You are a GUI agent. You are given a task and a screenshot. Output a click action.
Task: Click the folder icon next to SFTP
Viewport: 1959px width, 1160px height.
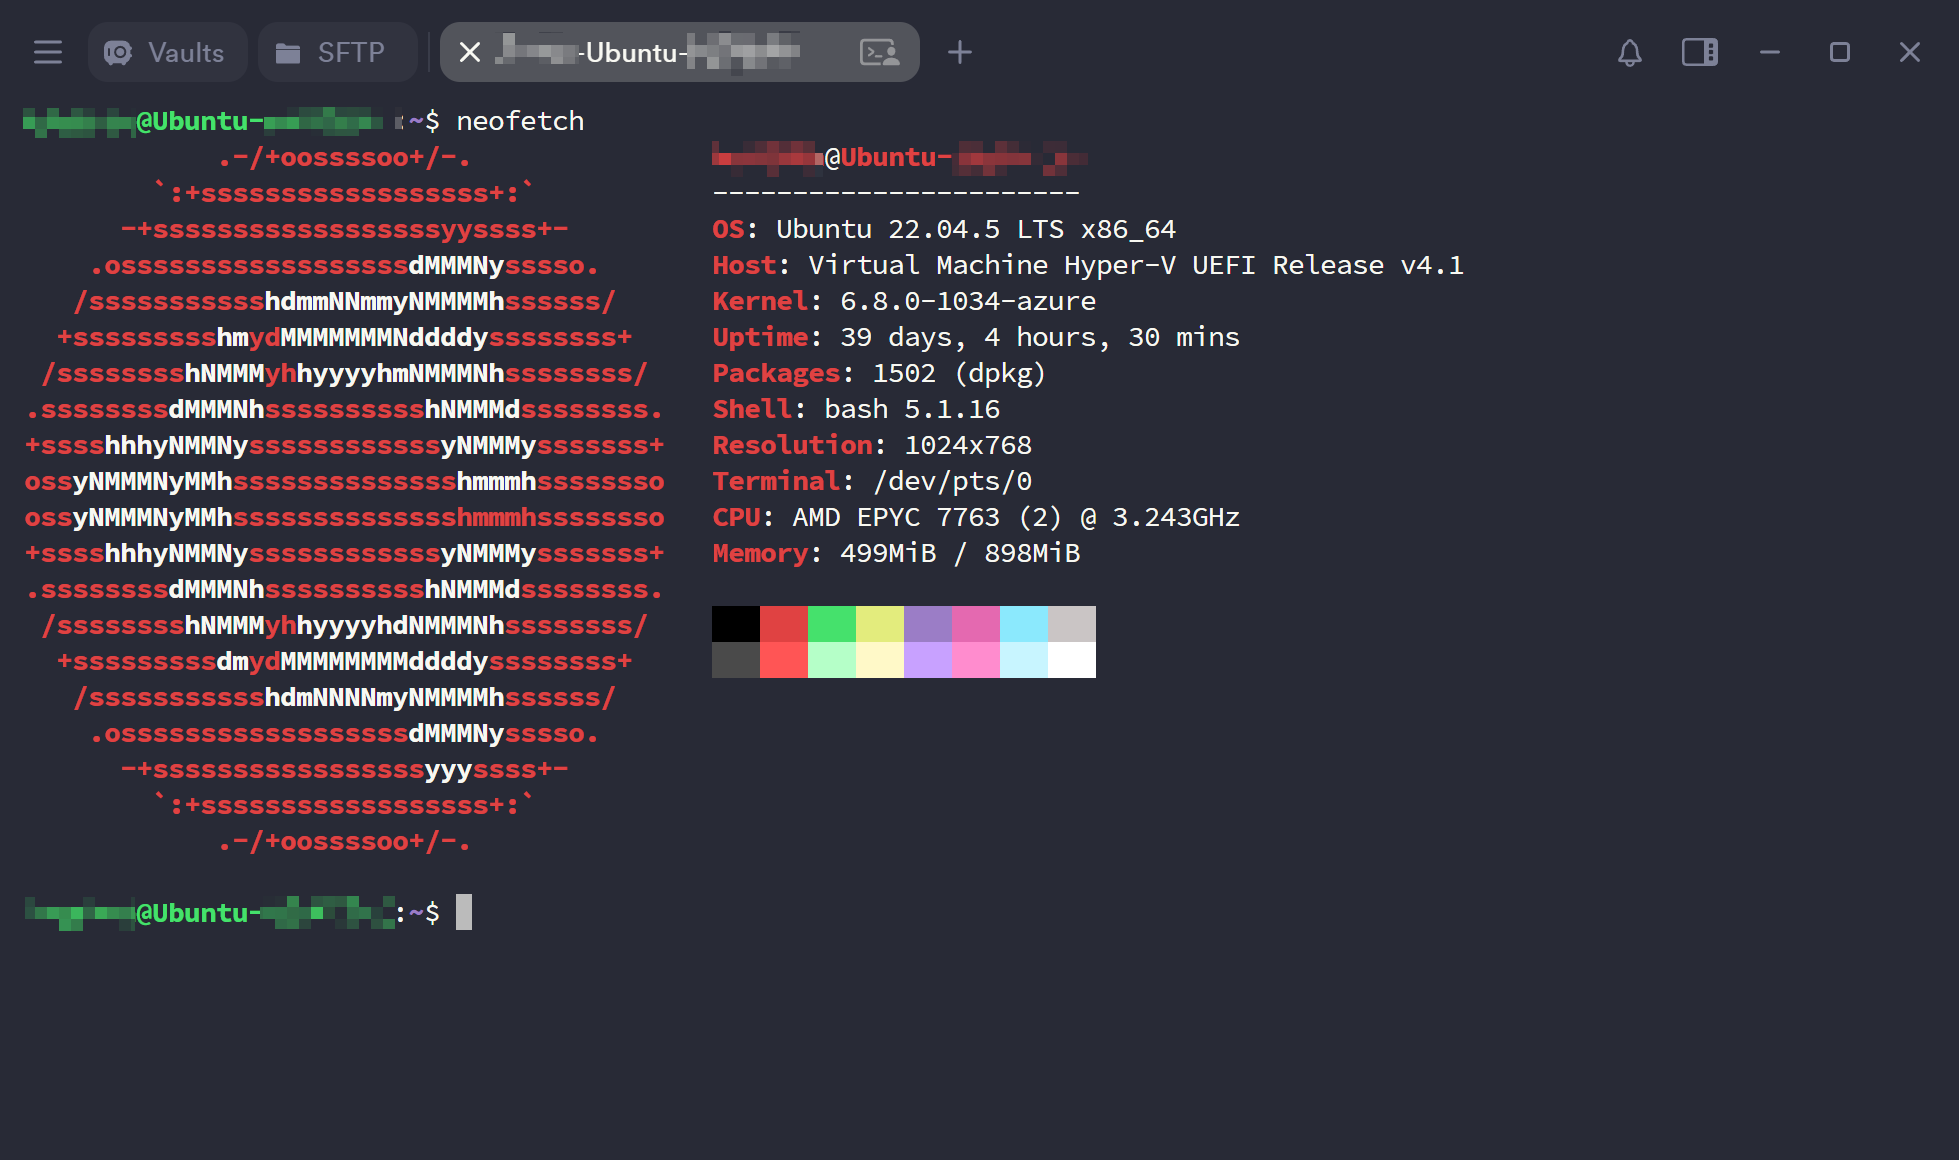click(290, 52)
